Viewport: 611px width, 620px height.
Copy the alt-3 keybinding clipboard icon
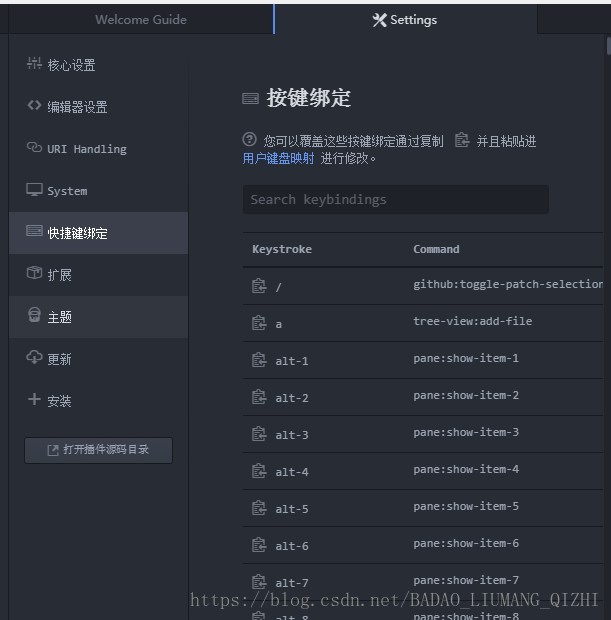tap(259, 434)
